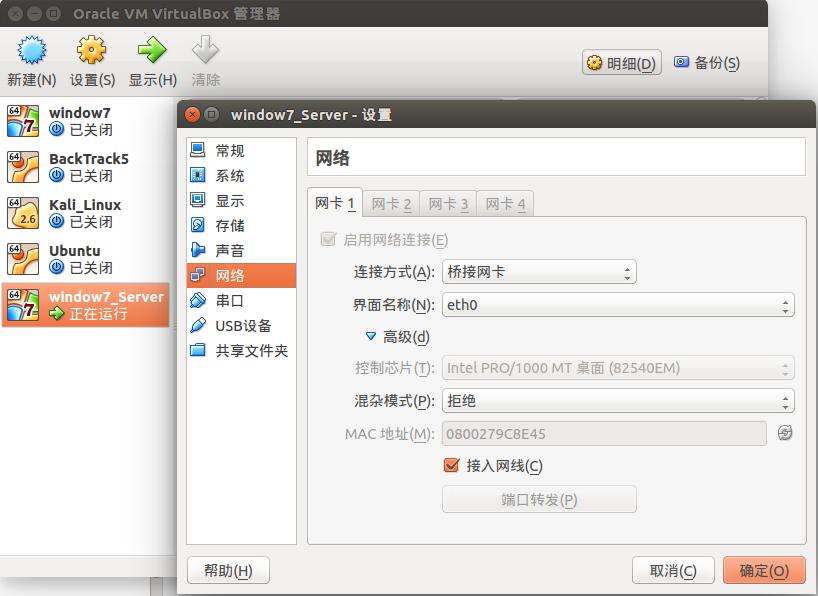Open 声音 audio settings category
818x596 pixels.
pyautogui.click(x=241, y=251)
